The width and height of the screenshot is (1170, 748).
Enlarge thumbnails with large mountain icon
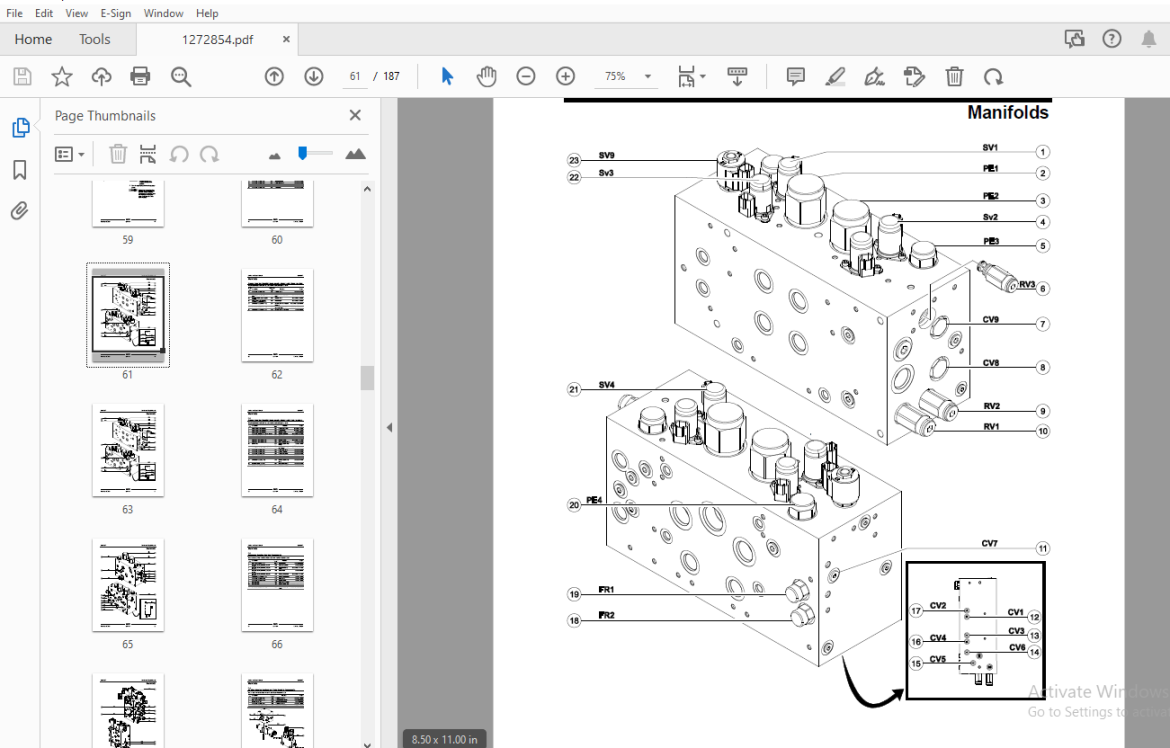pos(355,154)
